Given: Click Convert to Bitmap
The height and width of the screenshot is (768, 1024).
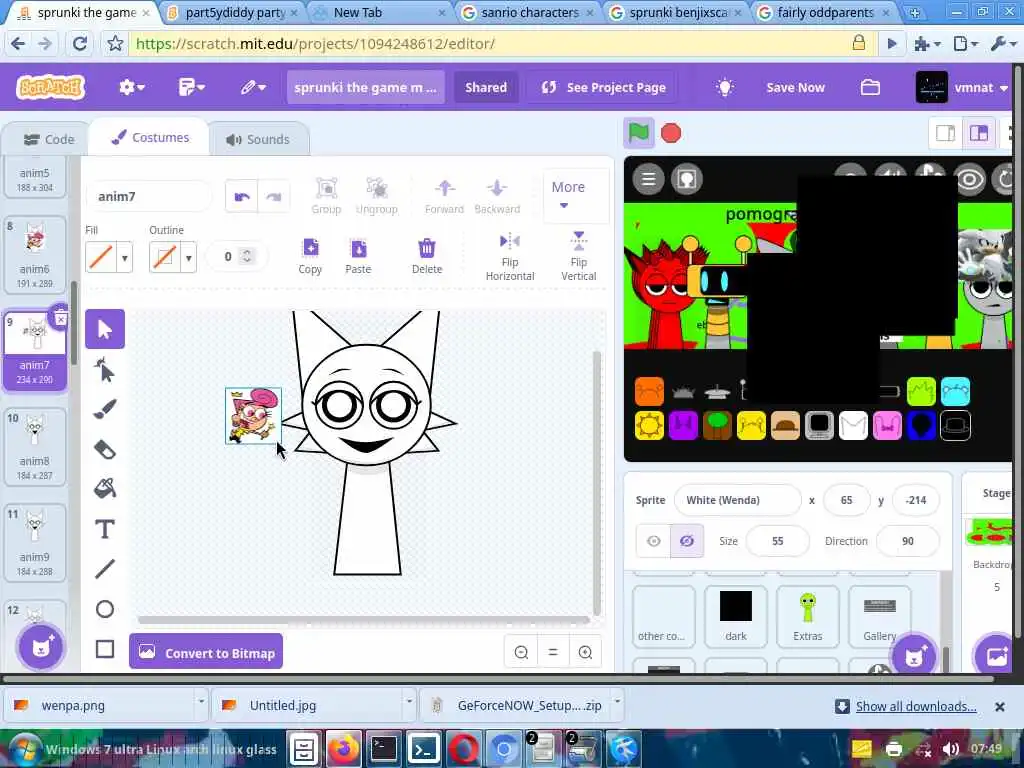Looking at the screenshot, I should 206,652.
